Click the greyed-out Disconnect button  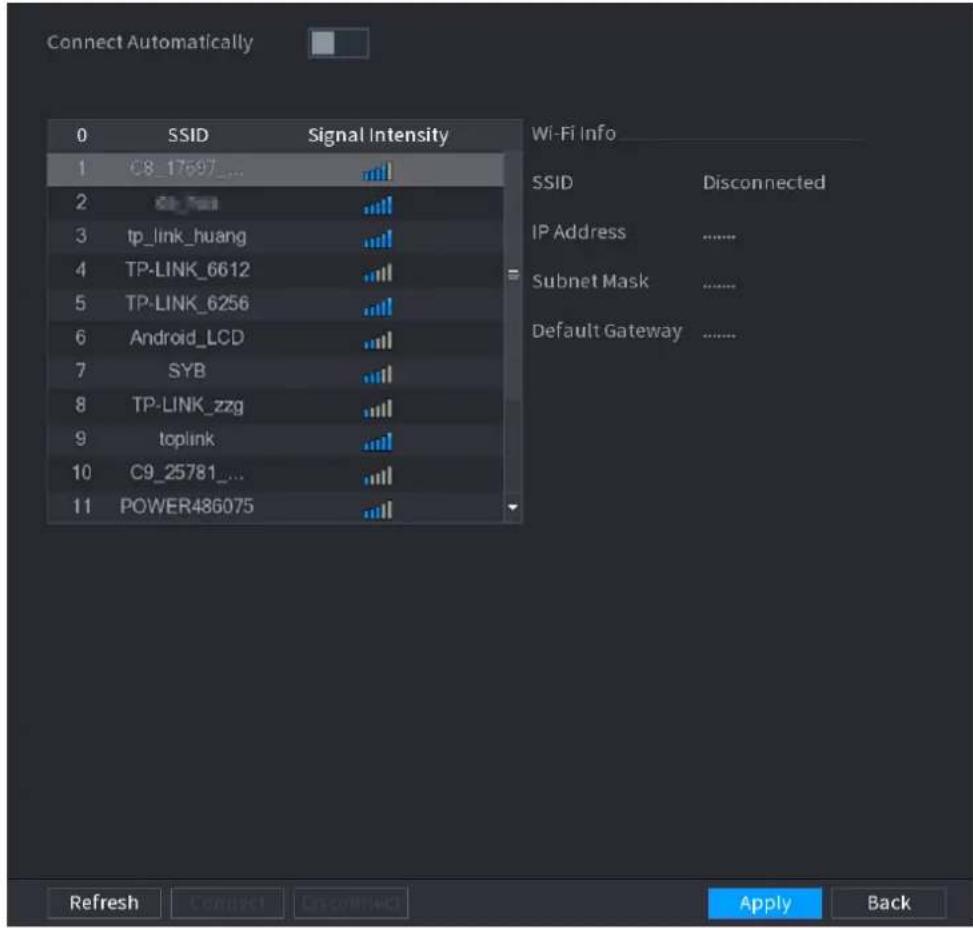[351, 903]
